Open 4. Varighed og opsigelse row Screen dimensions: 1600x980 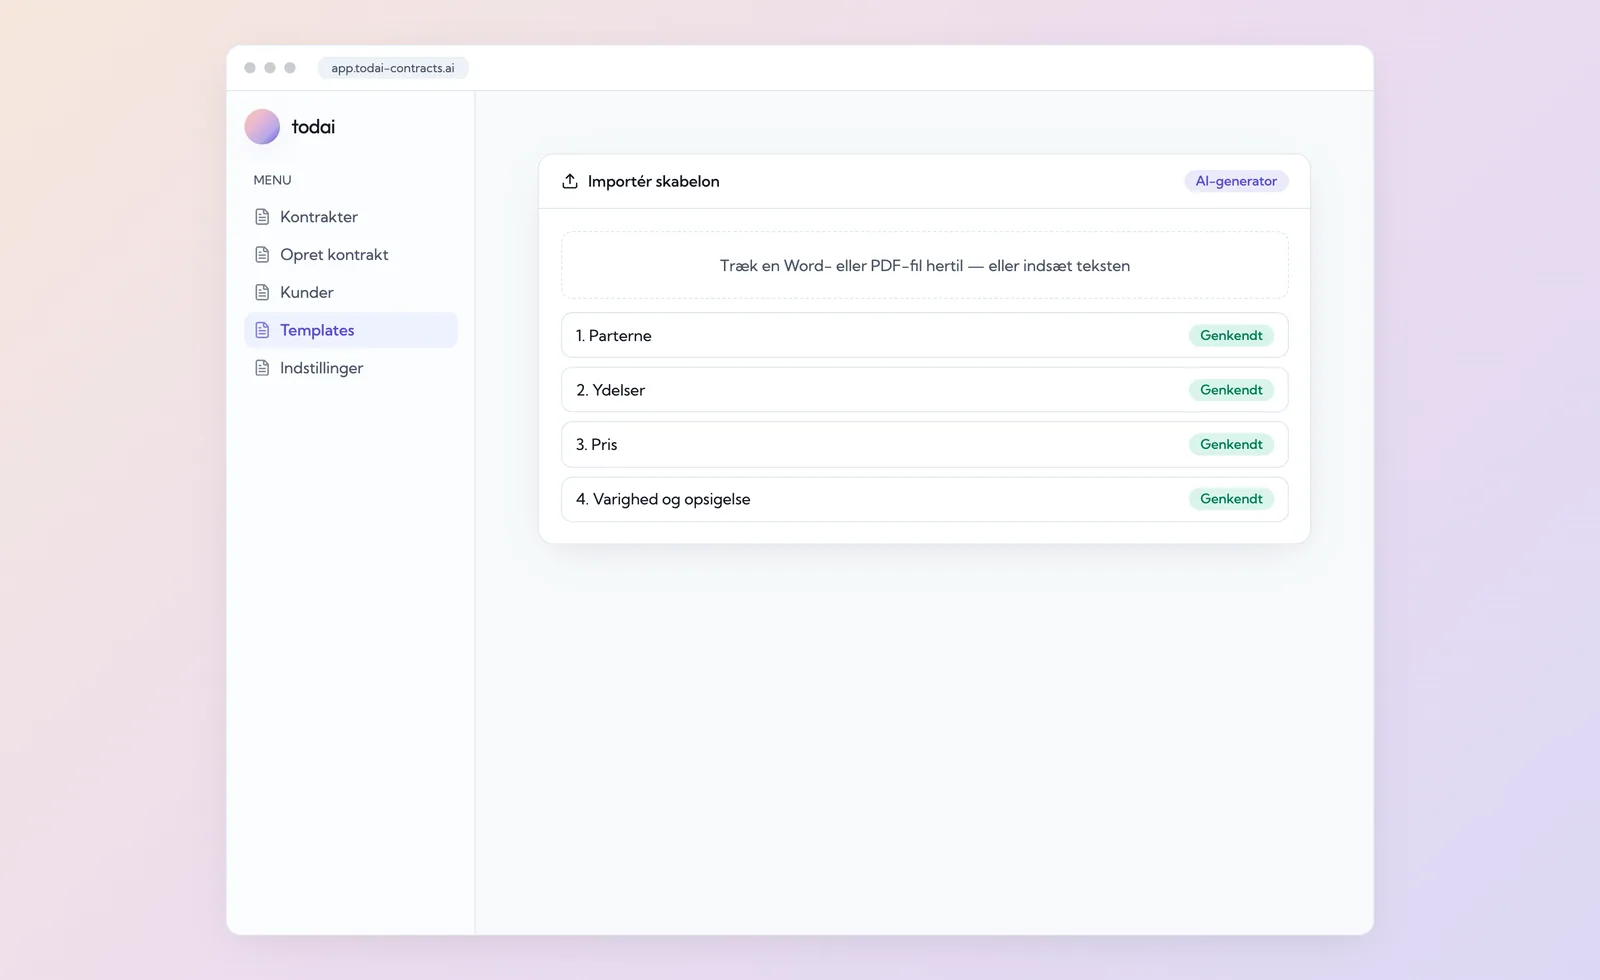click(x=925, y=499)
